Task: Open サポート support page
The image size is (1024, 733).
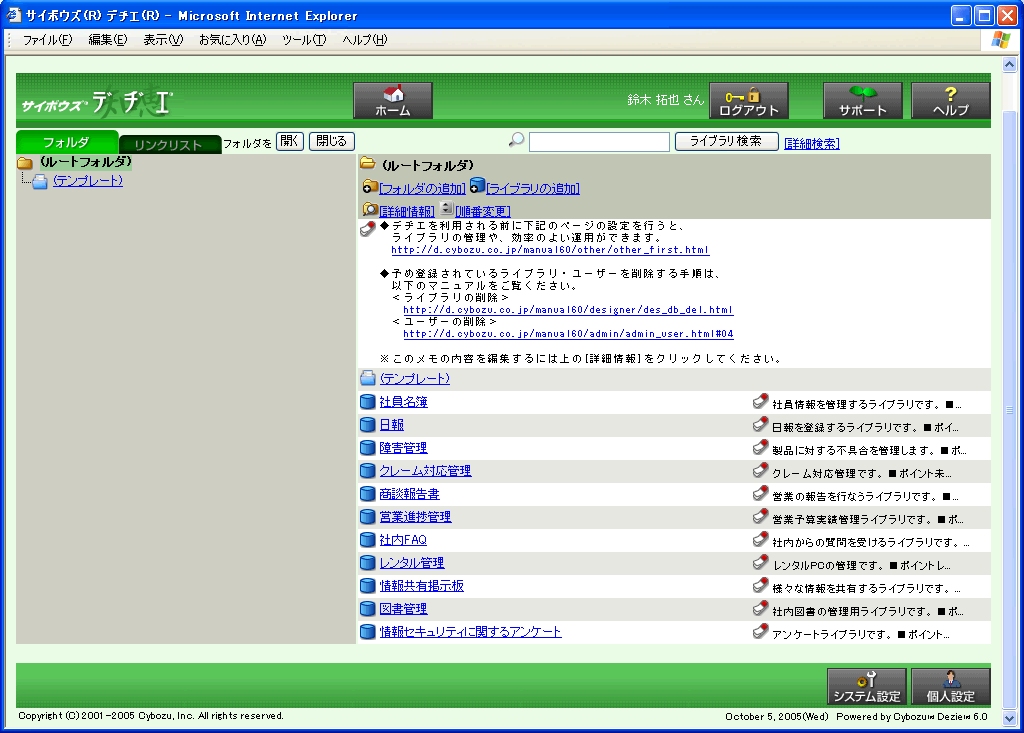Action: coord(863,101)
